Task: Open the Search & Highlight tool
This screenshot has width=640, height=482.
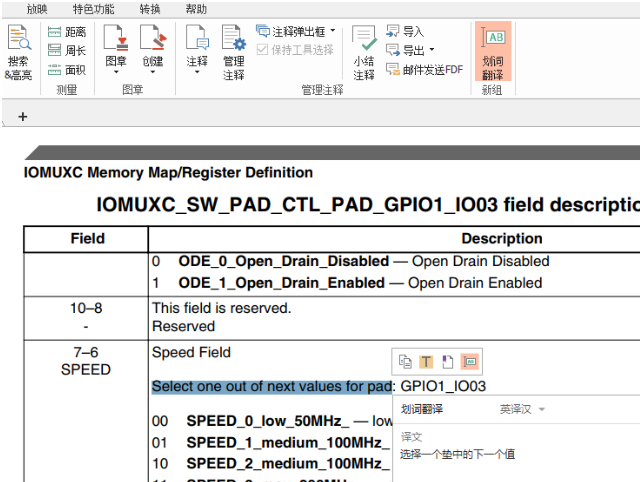Action: 18,52
